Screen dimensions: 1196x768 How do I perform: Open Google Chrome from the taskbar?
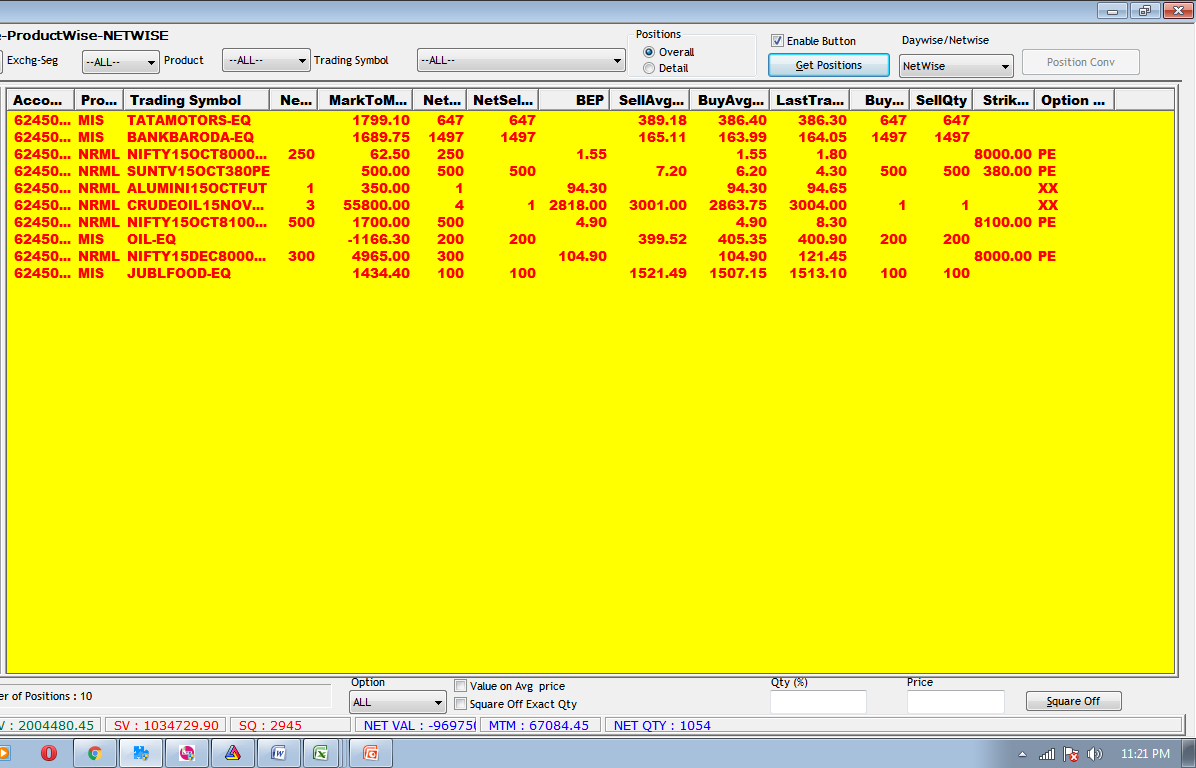click(x=95, y=754)
